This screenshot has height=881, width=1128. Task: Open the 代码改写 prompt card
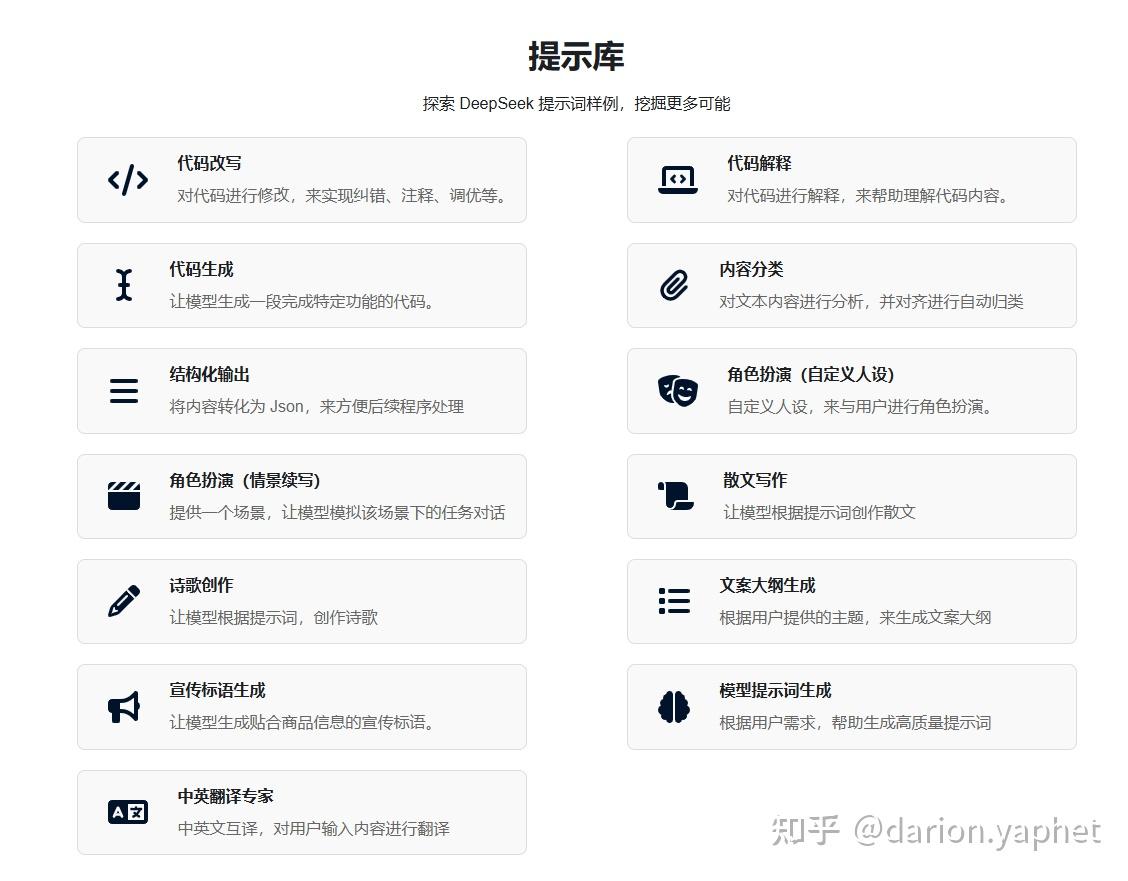[x=301, y=180]
